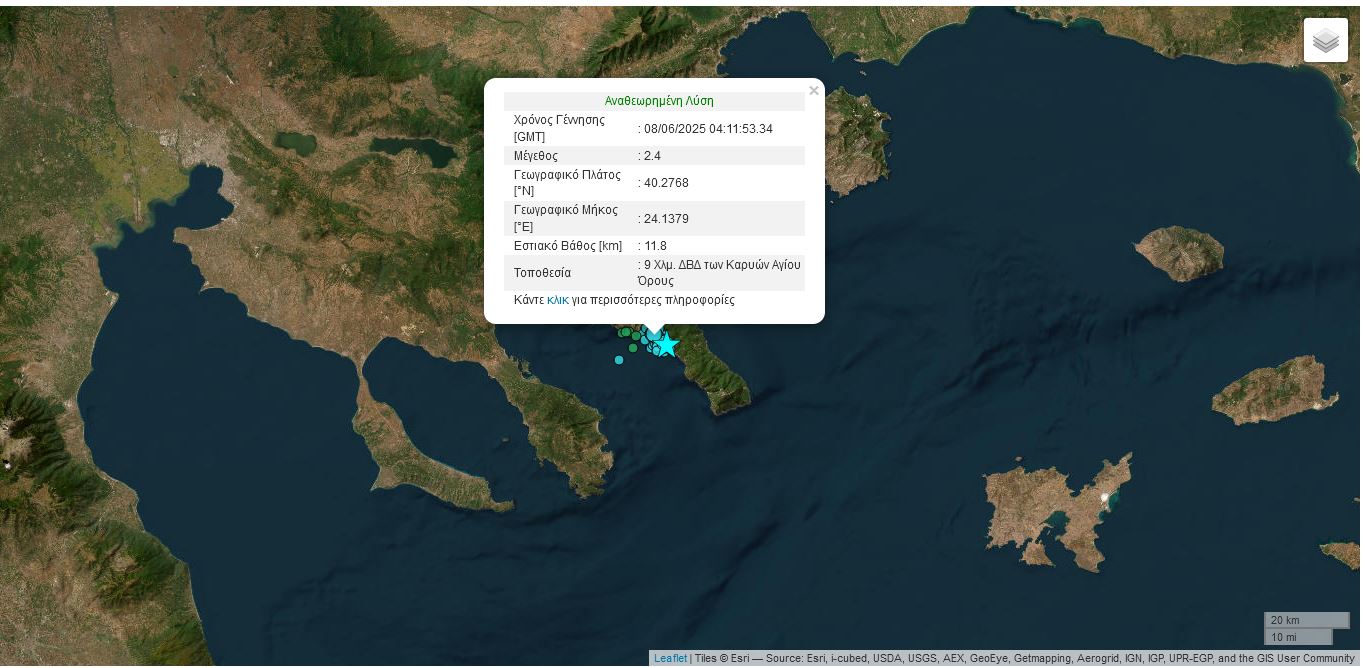Click the cyan star earthquake marker
The height and width of the screenshot is (668, 1365).
(666, 345)
